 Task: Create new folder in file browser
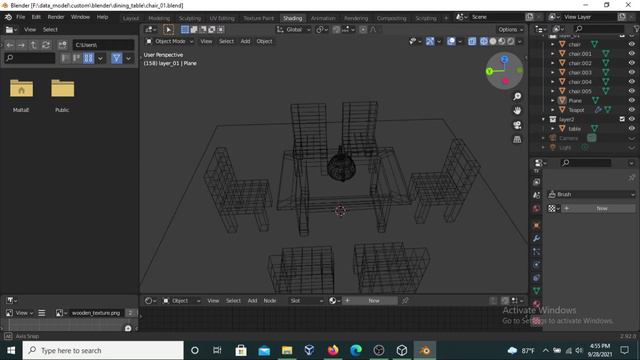click(62, 45)
